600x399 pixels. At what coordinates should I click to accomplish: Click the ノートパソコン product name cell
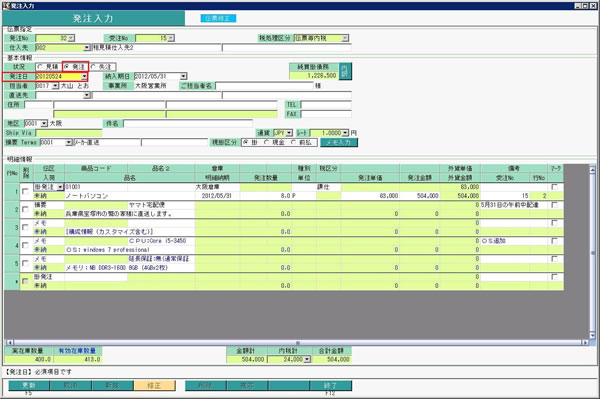coord(130,196)
